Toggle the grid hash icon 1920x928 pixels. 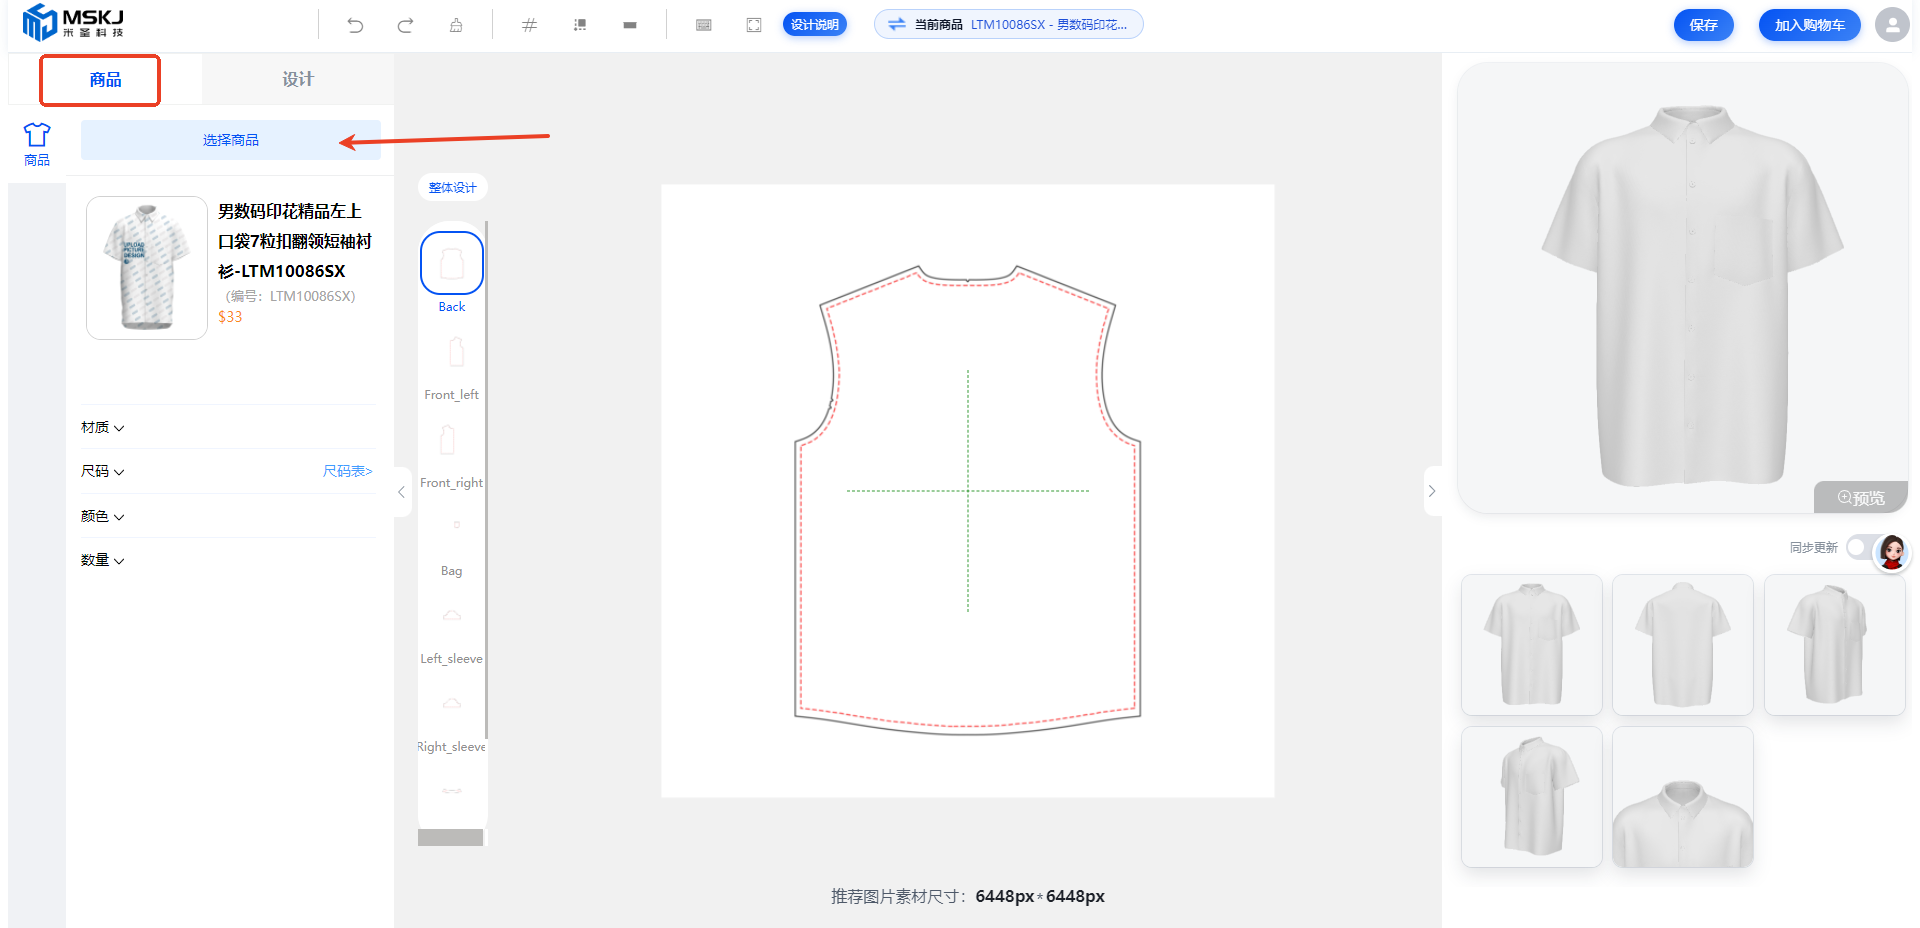(529, 25)
